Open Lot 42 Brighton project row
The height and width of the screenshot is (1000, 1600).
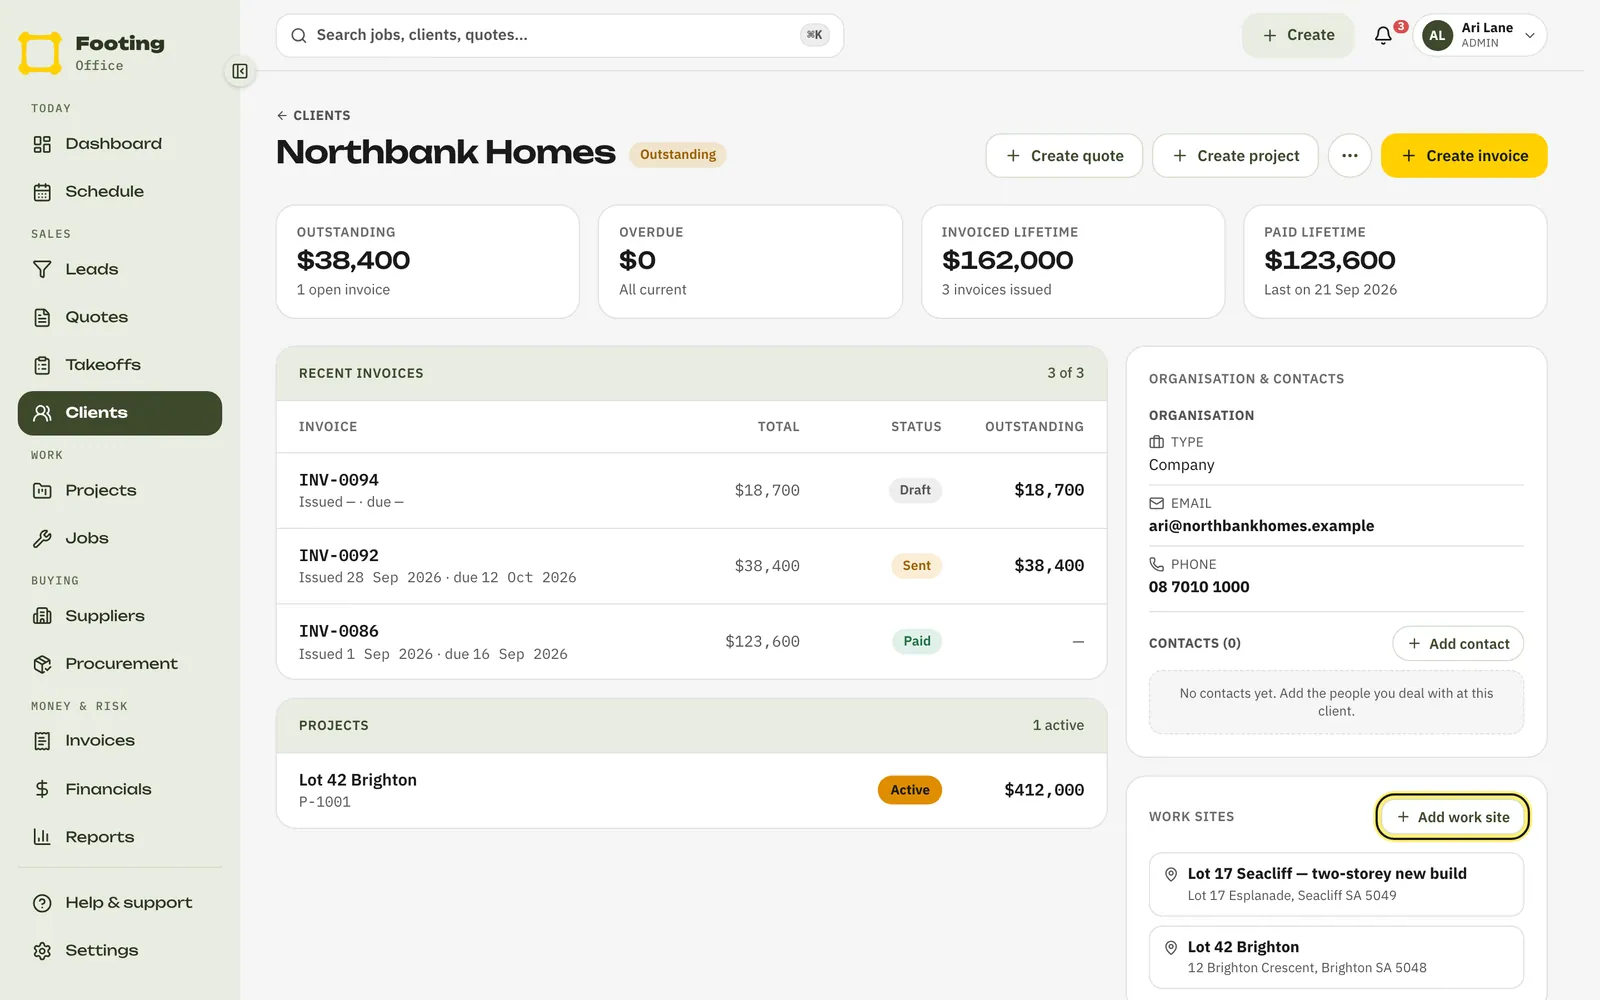click(x=691, y=790)
